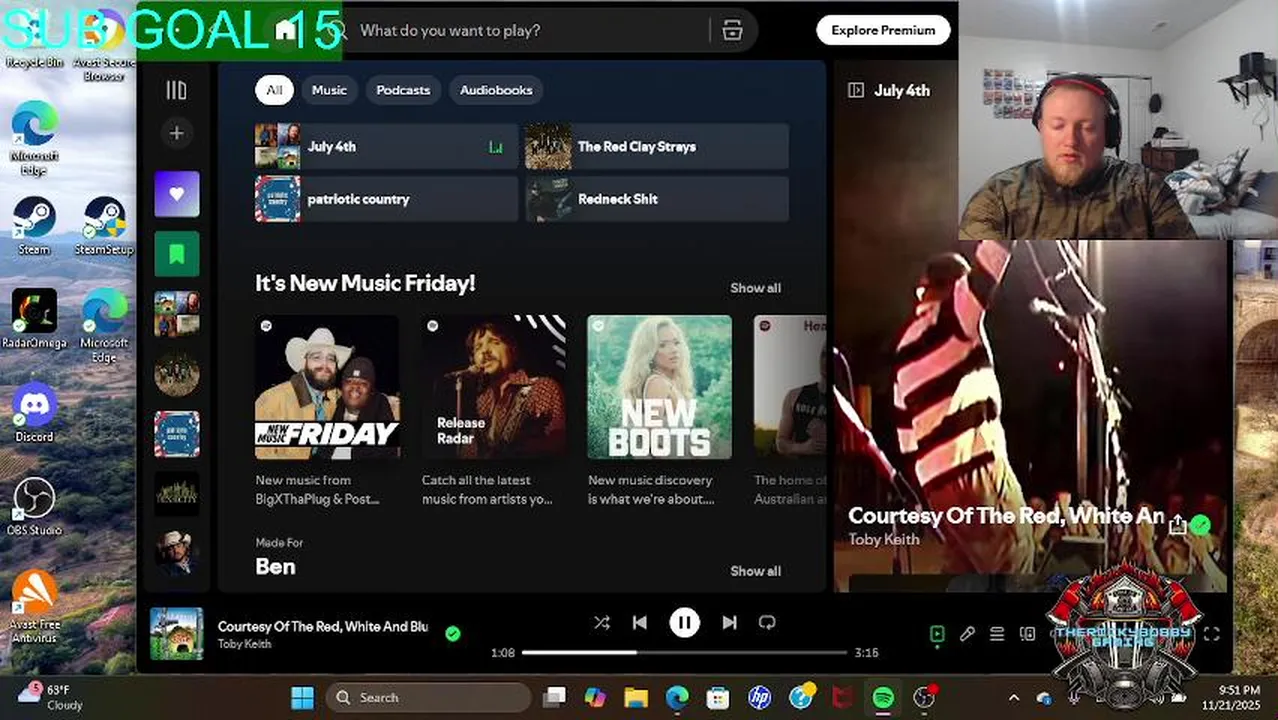Screen dimensions: 1278x720
Task: Select the Music filter chip
Action: tap(329, 90)
